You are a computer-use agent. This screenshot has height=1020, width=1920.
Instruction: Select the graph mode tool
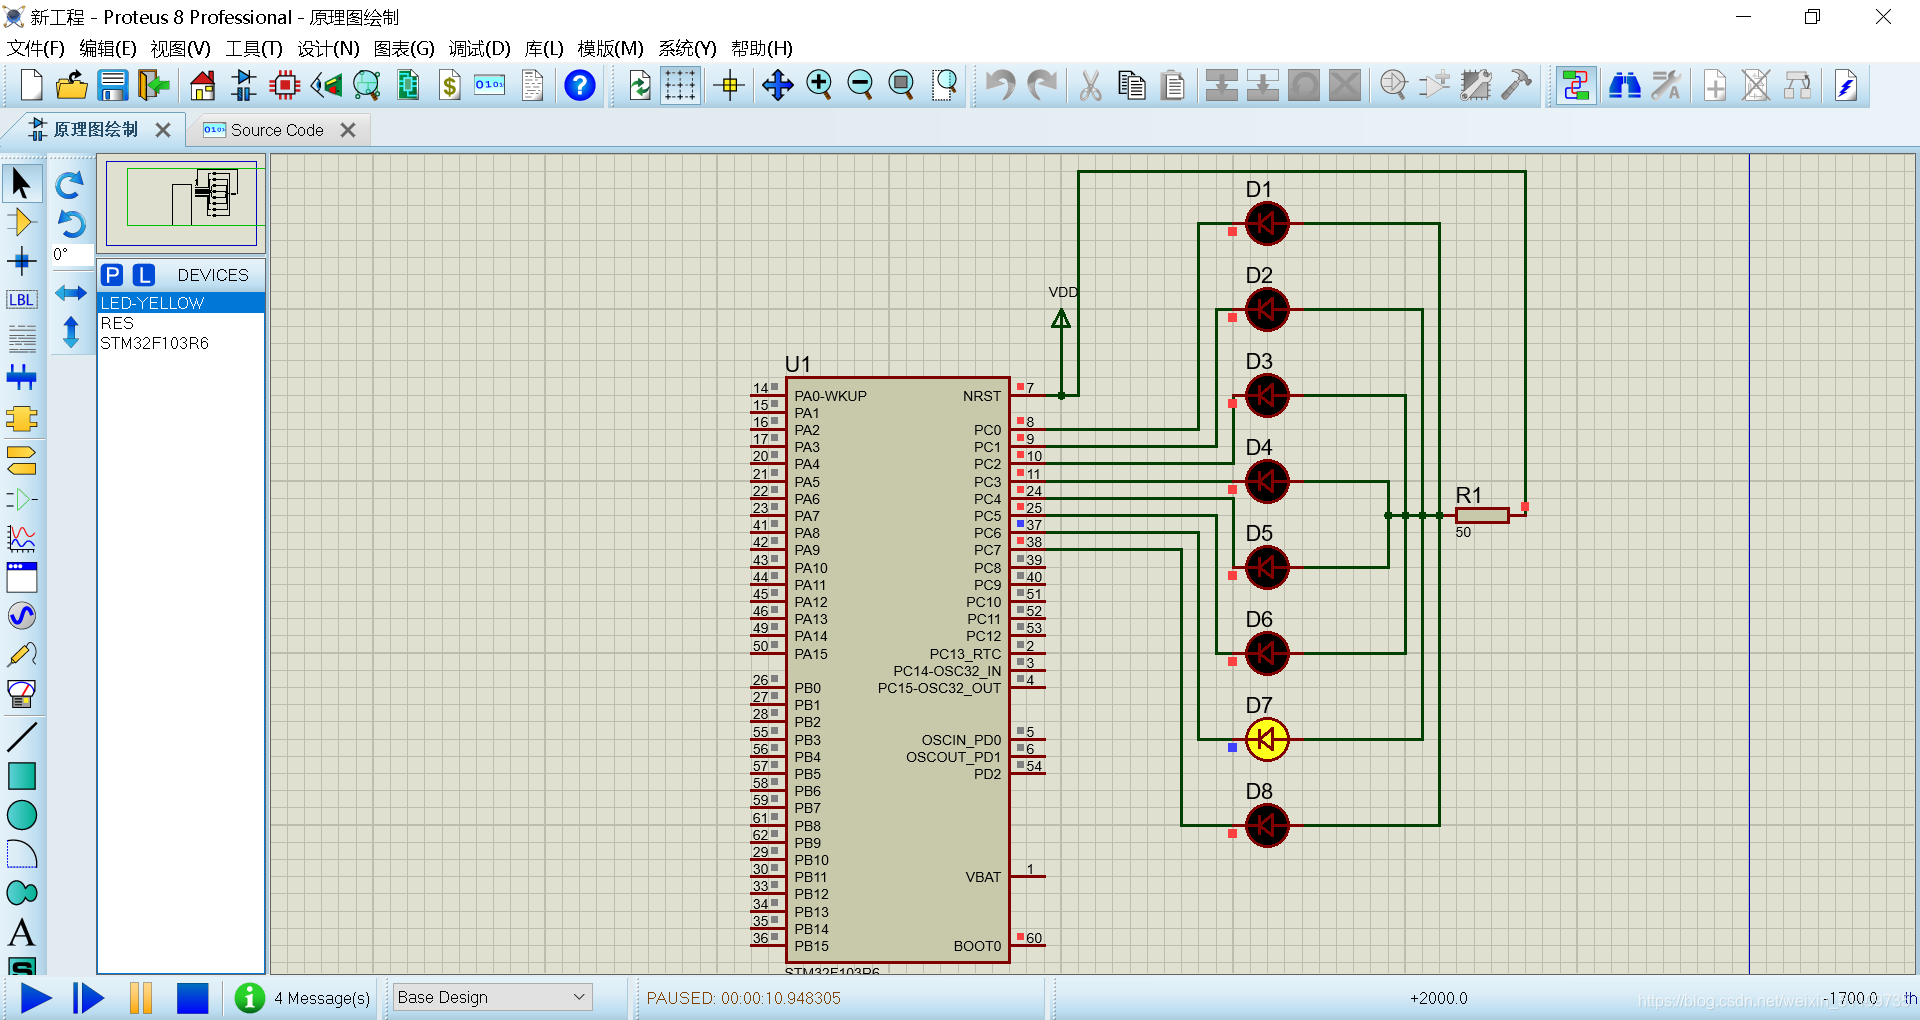point(21,539)
